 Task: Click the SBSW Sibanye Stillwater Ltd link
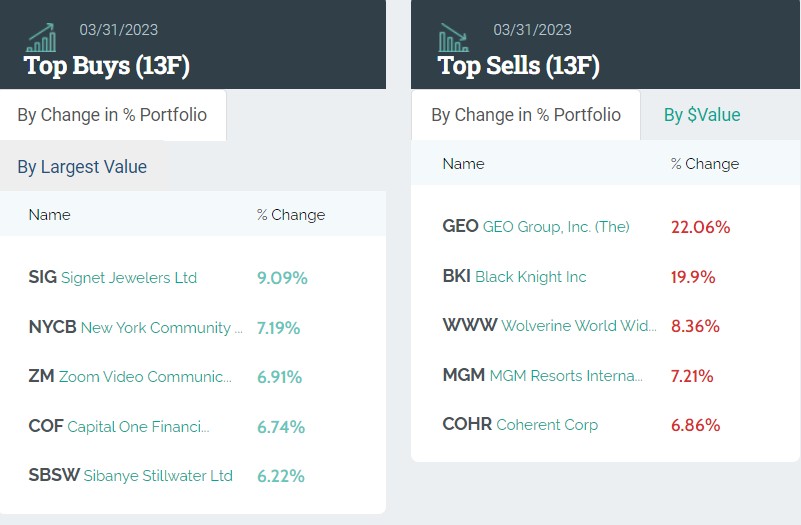point(130,476)
